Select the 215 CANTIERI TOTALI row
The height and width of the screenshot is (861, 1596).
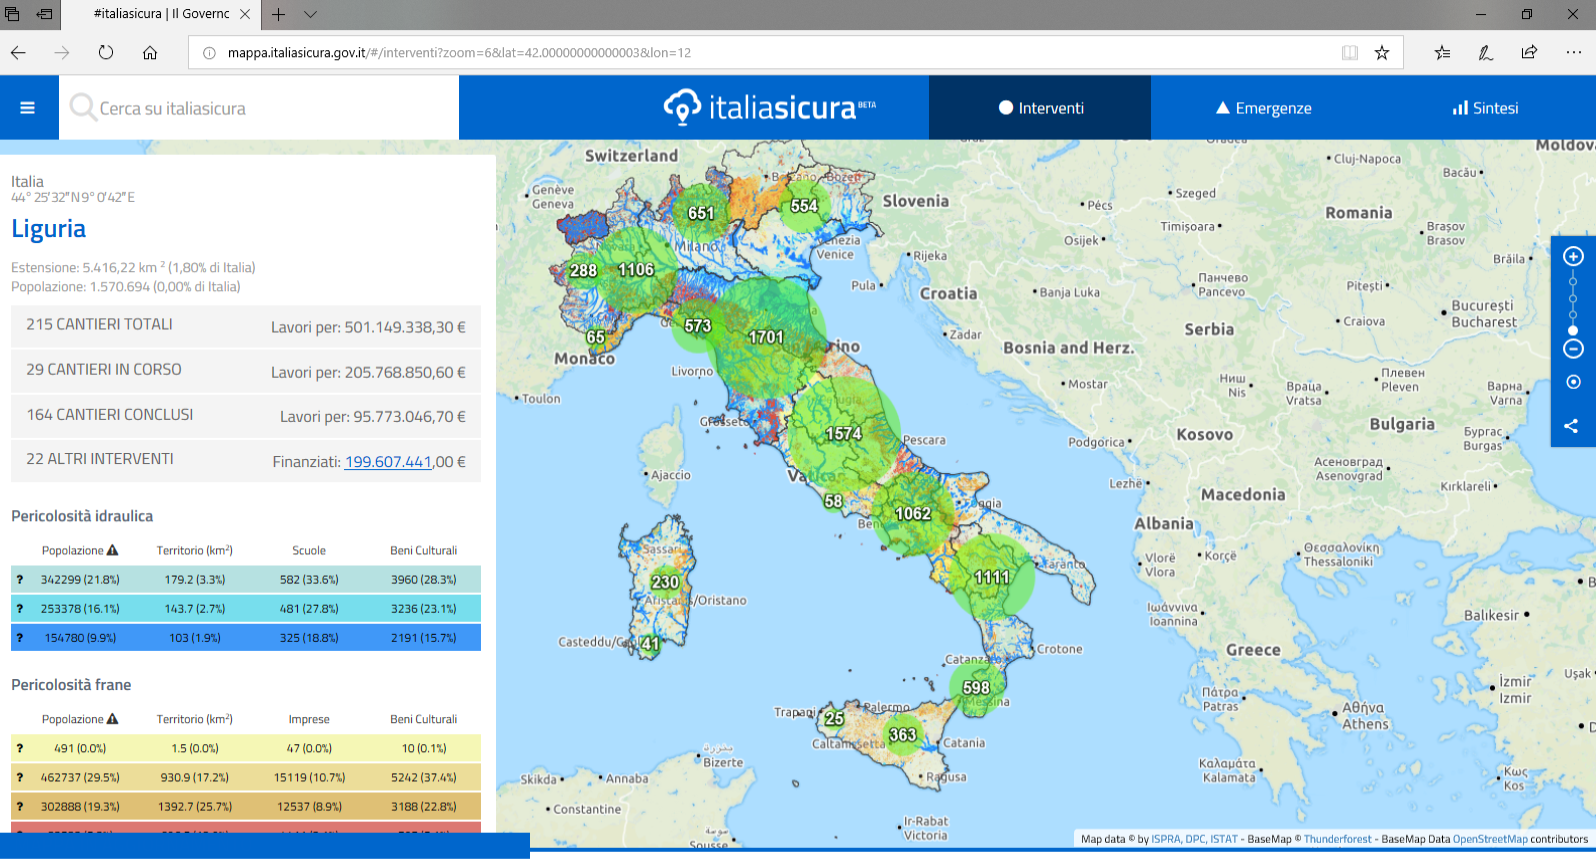pyautogui.click(x=246, y=326)
